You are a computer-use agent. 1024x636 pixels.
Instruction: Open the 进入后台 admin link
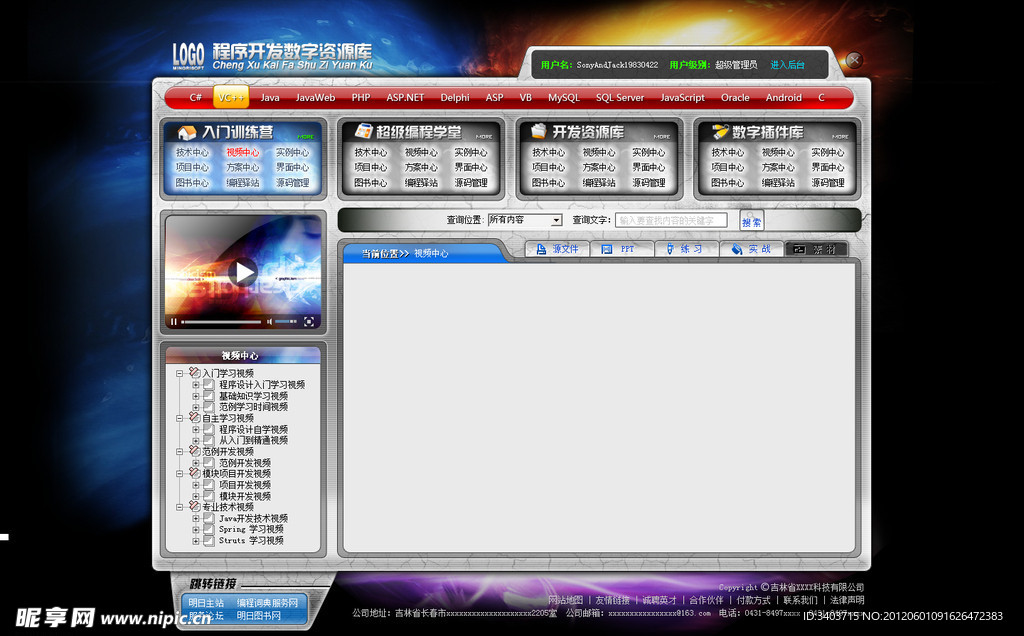point(787,65)
